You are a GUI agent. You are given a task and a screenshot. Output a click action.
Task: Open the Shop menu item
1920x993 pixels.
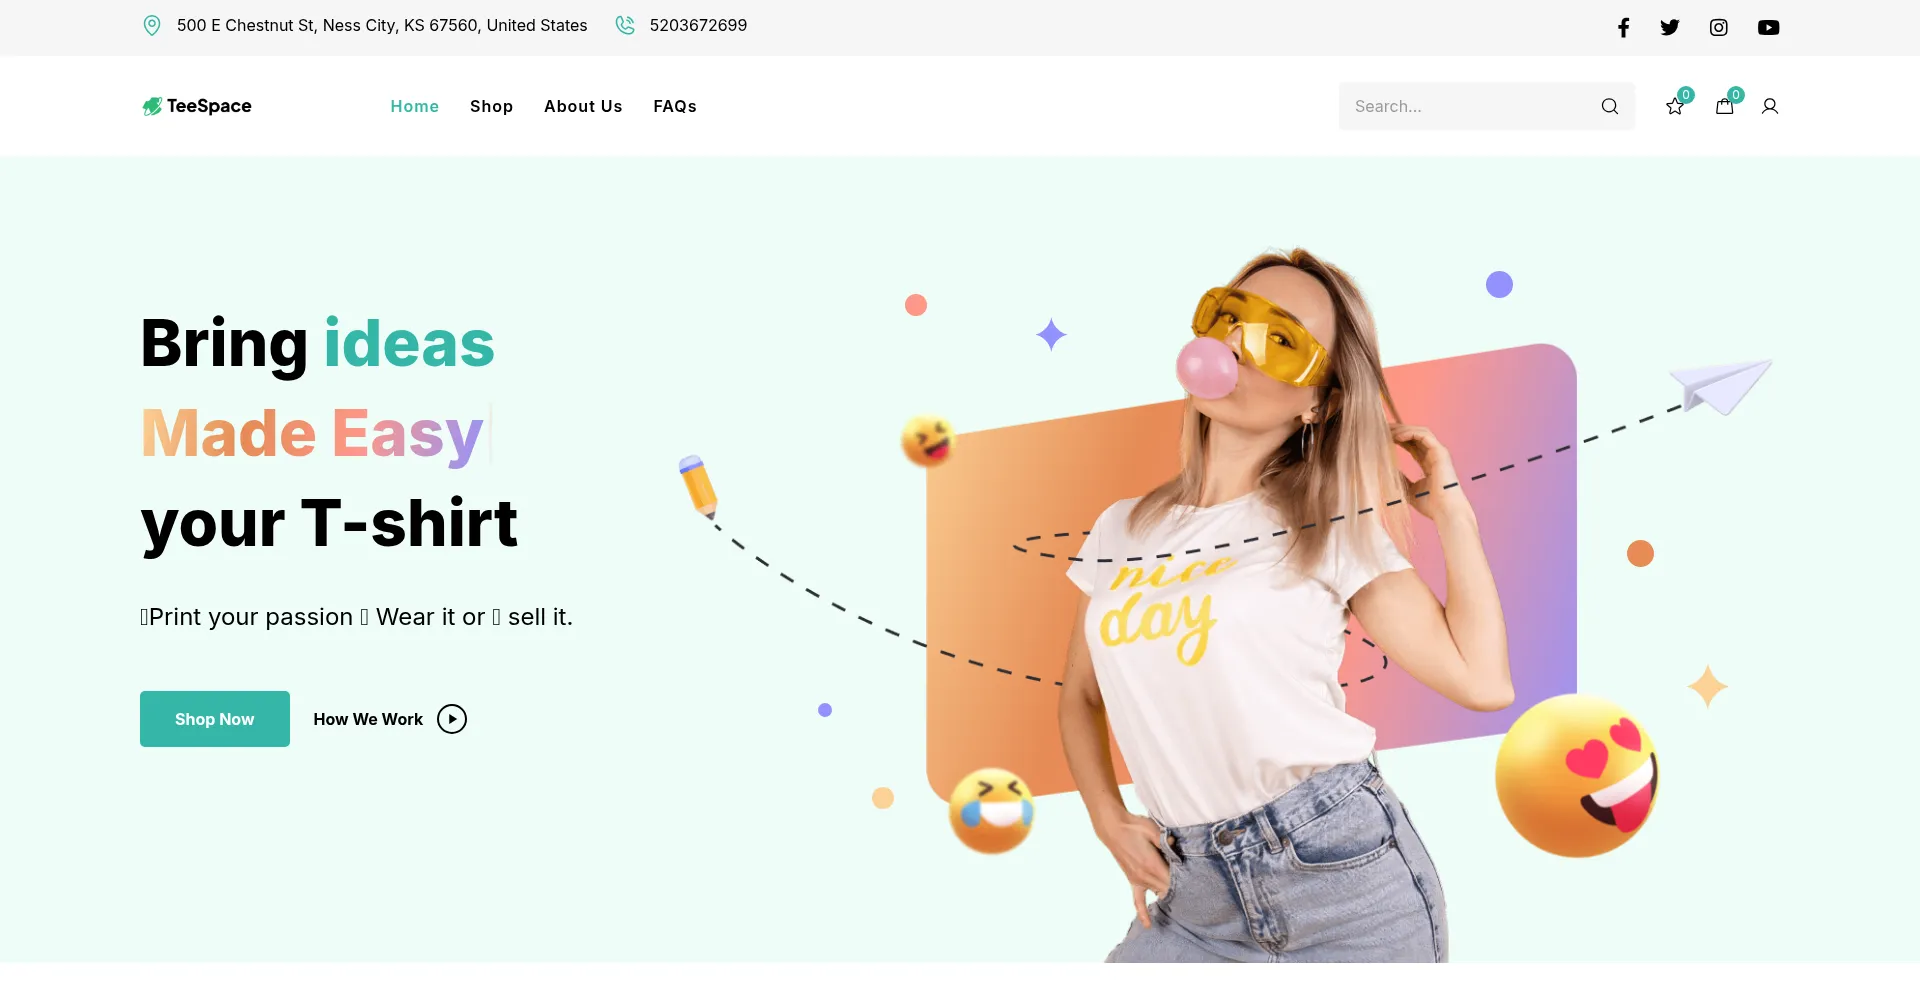(x=492, y=106)
